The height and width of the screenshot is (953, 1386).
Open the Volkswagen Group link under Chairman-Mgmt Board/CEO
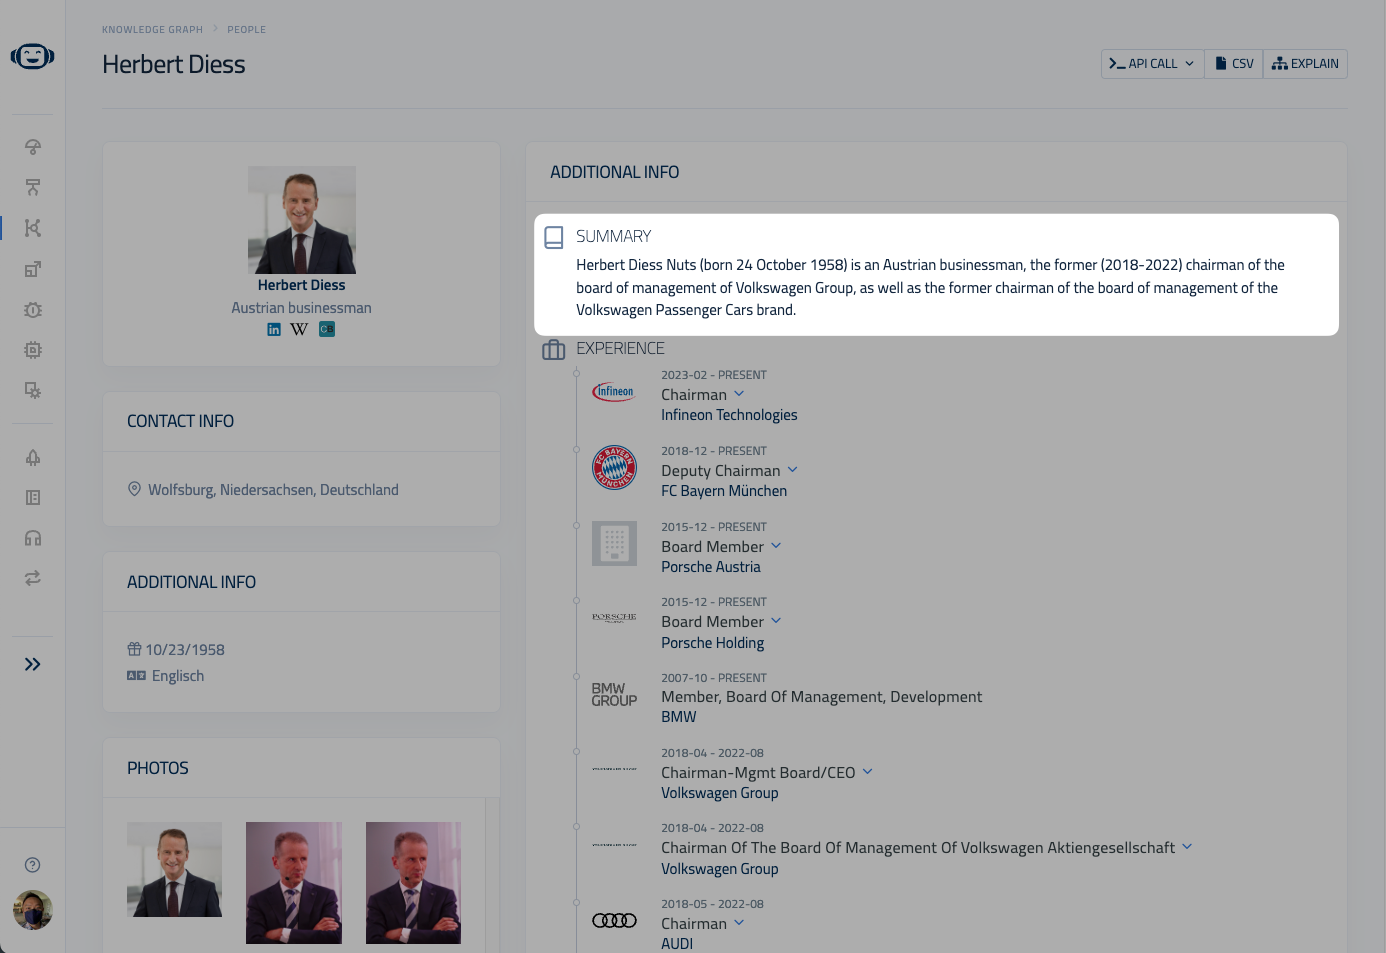[x=719, y=792]
